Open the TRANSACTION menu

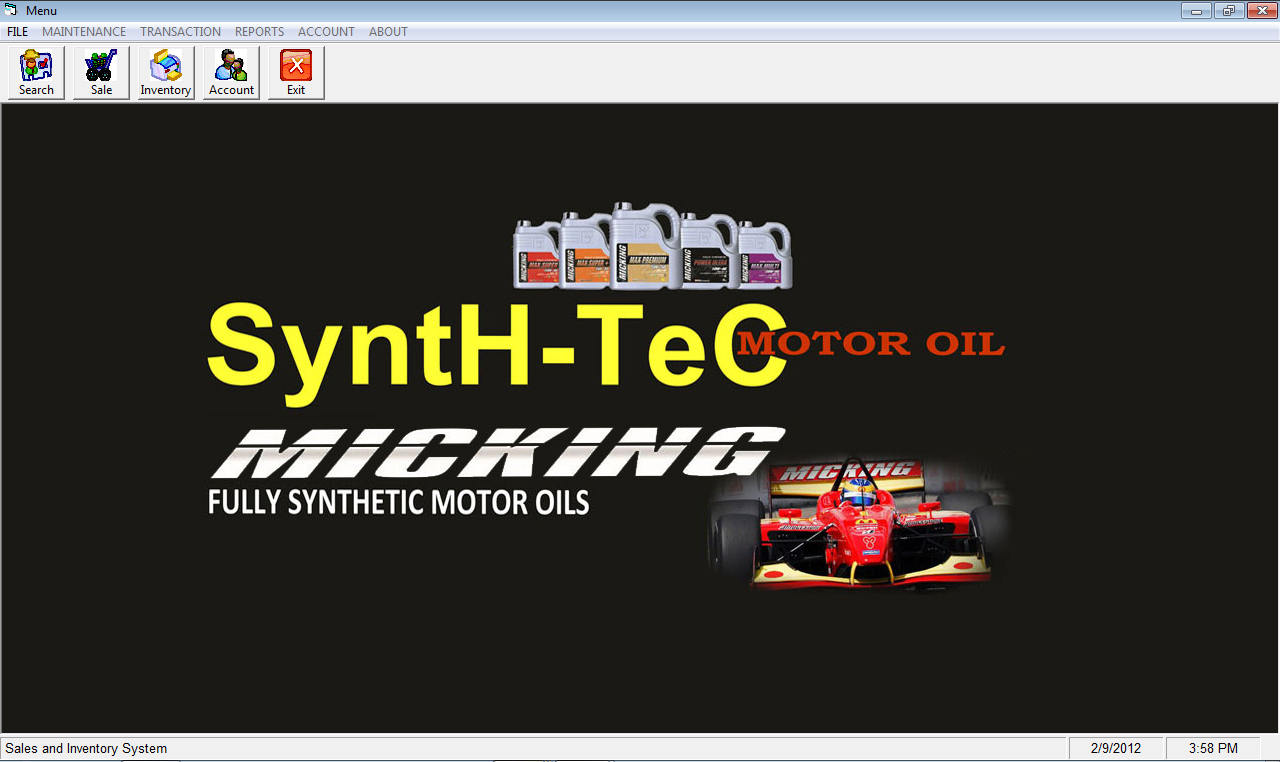tap(180, 32)
